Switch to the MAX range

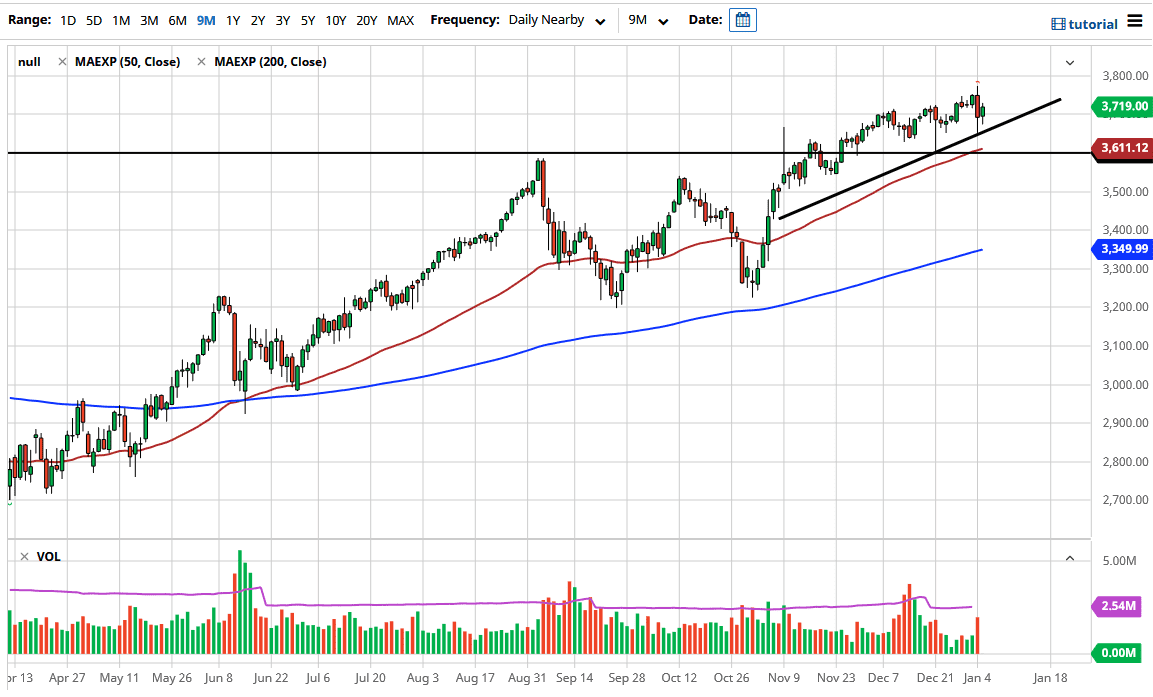pyautogui.click(x=400, y=19)
